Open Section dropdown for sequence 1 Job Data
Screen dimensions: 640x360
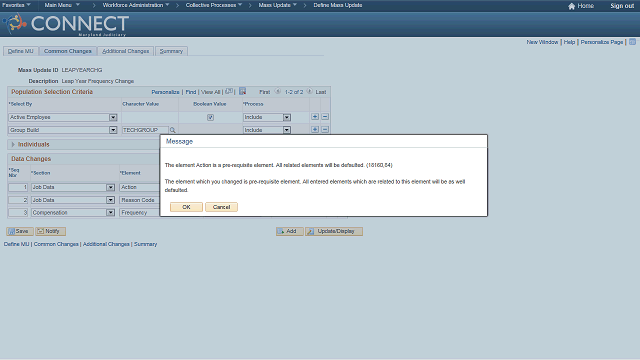tap(73, 187)
